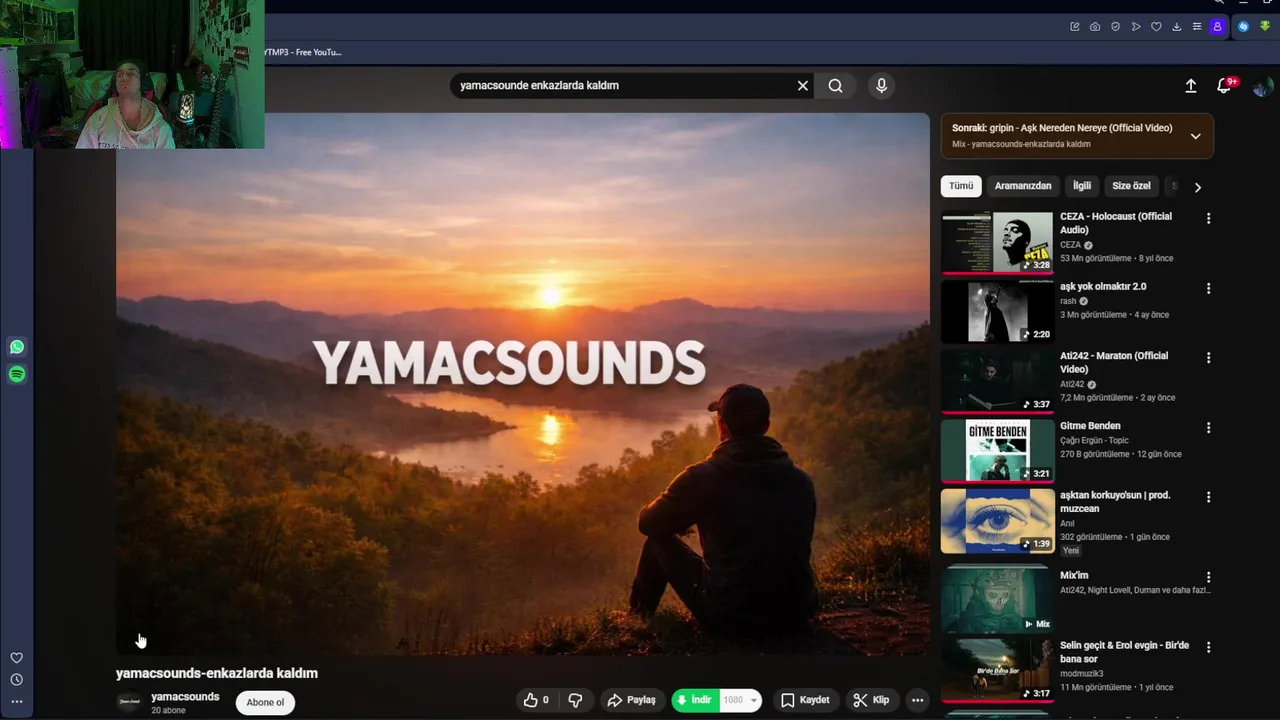Open Ati242 - Maraton video thumbnail
The height and width of the screenshot is (720, 1280).
click(997, 381)
